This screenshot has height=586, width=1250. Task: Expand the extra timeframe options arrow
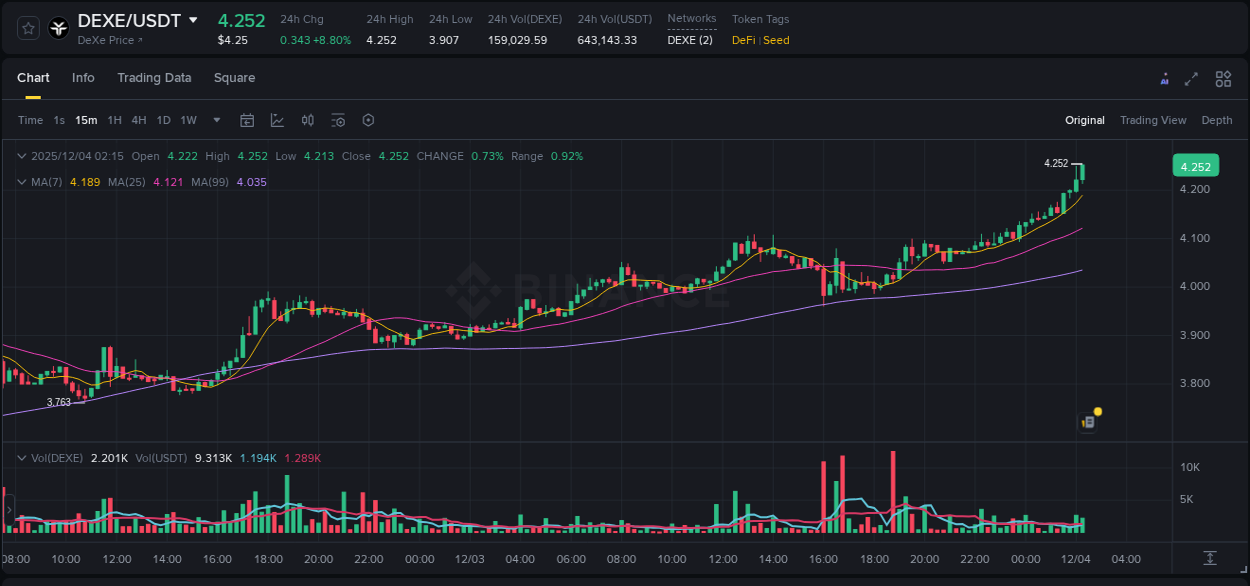pyautogui.click(x=215, y=120)
